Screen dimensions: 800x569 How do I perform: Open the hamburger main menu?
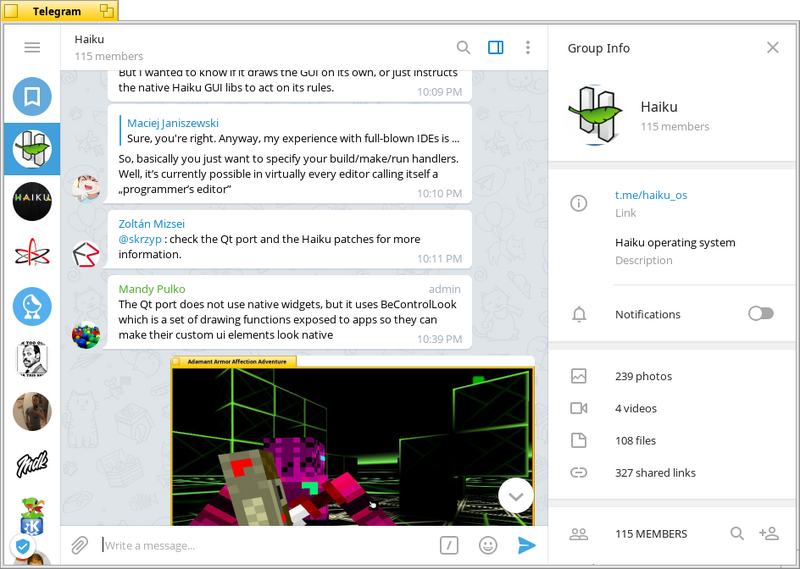point(32,47)
